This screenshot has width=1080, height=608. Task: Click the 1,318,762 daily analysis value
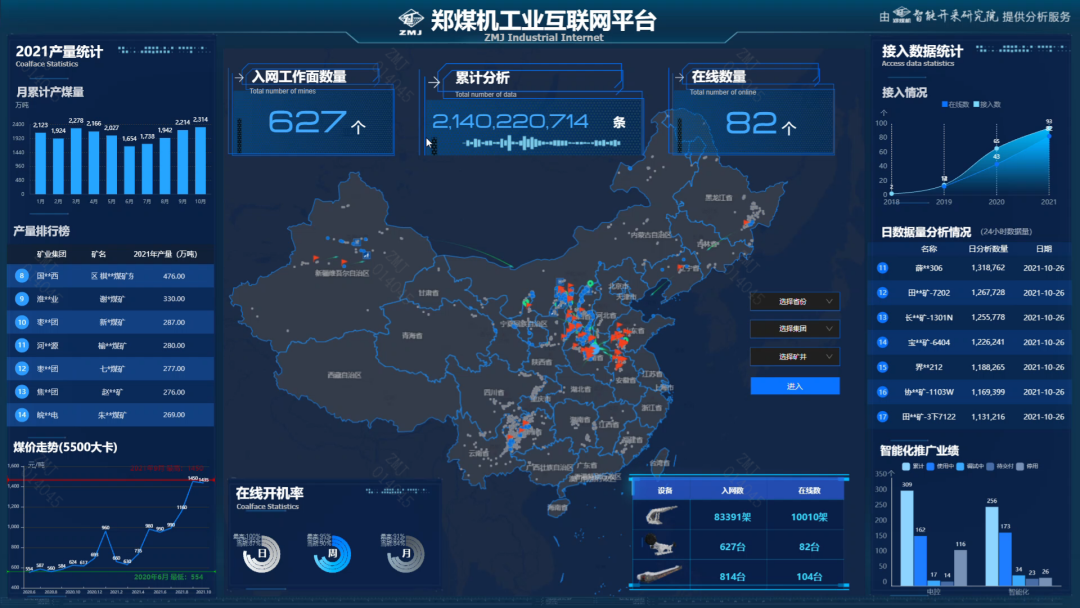(x=988, y=268)
